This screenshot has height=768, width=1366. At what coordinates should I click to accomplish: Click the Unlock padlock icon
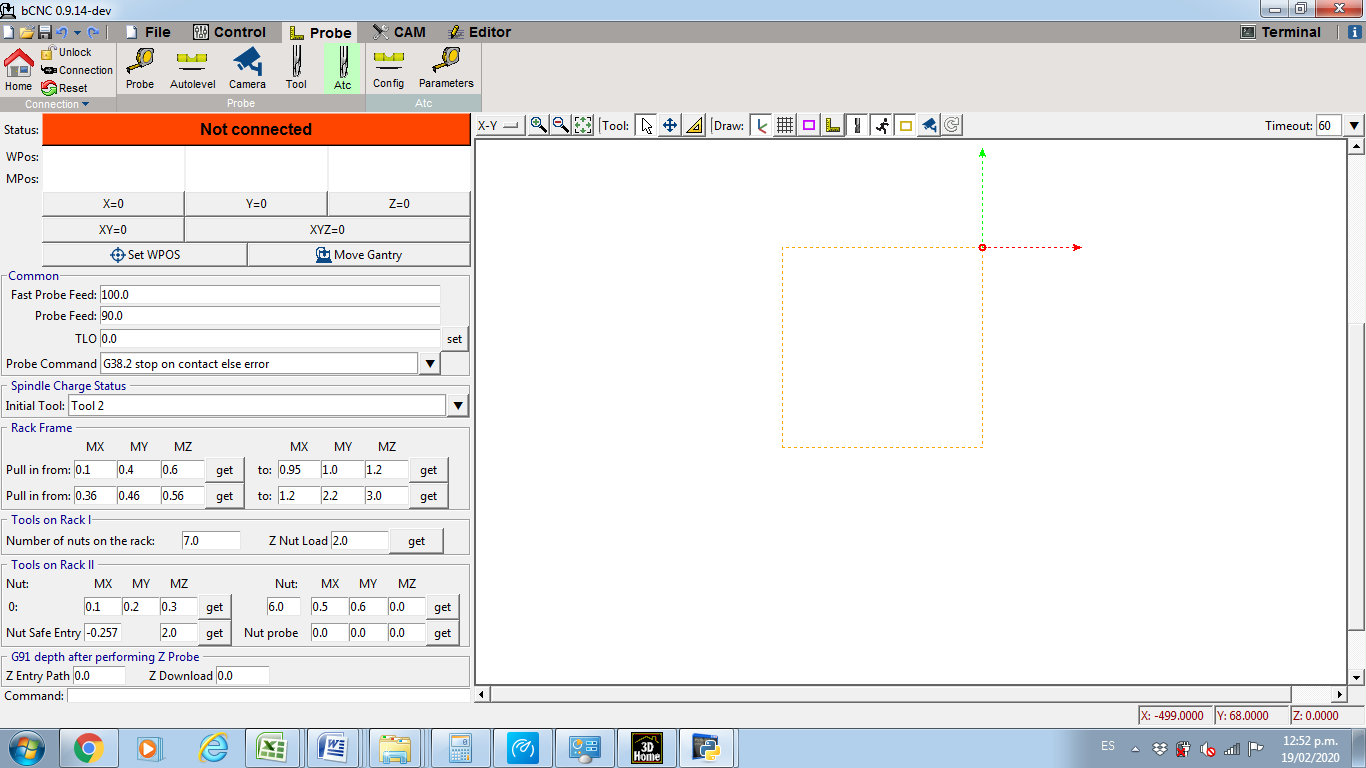(x=48, y=52)
